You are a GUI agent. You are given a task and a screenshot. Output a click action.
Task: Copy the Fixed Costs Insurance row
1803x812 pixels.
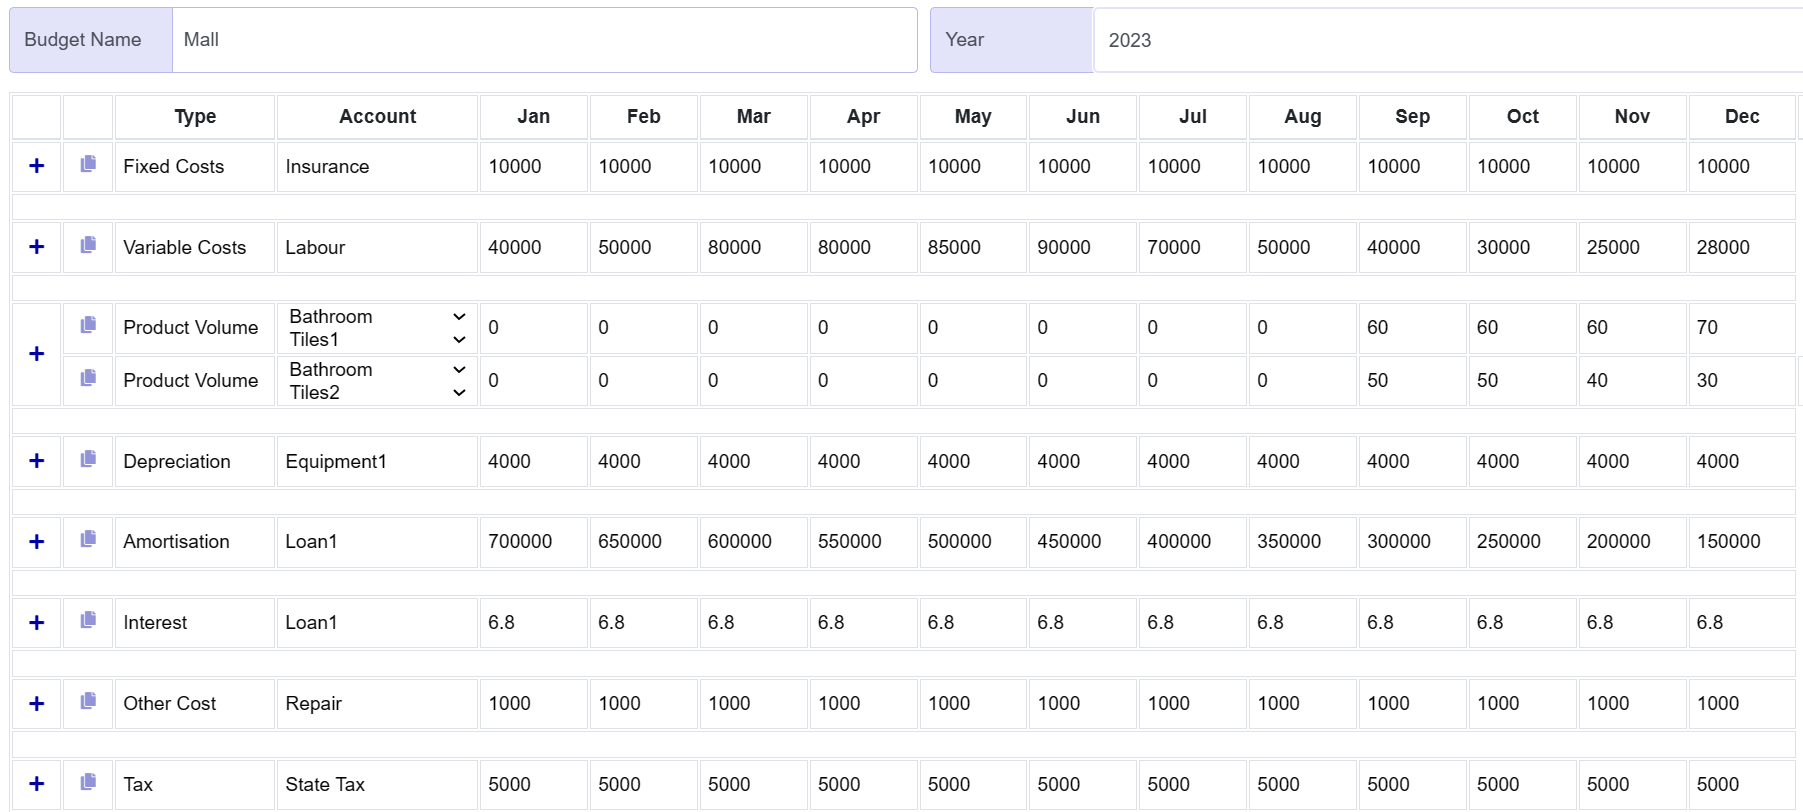88,164
